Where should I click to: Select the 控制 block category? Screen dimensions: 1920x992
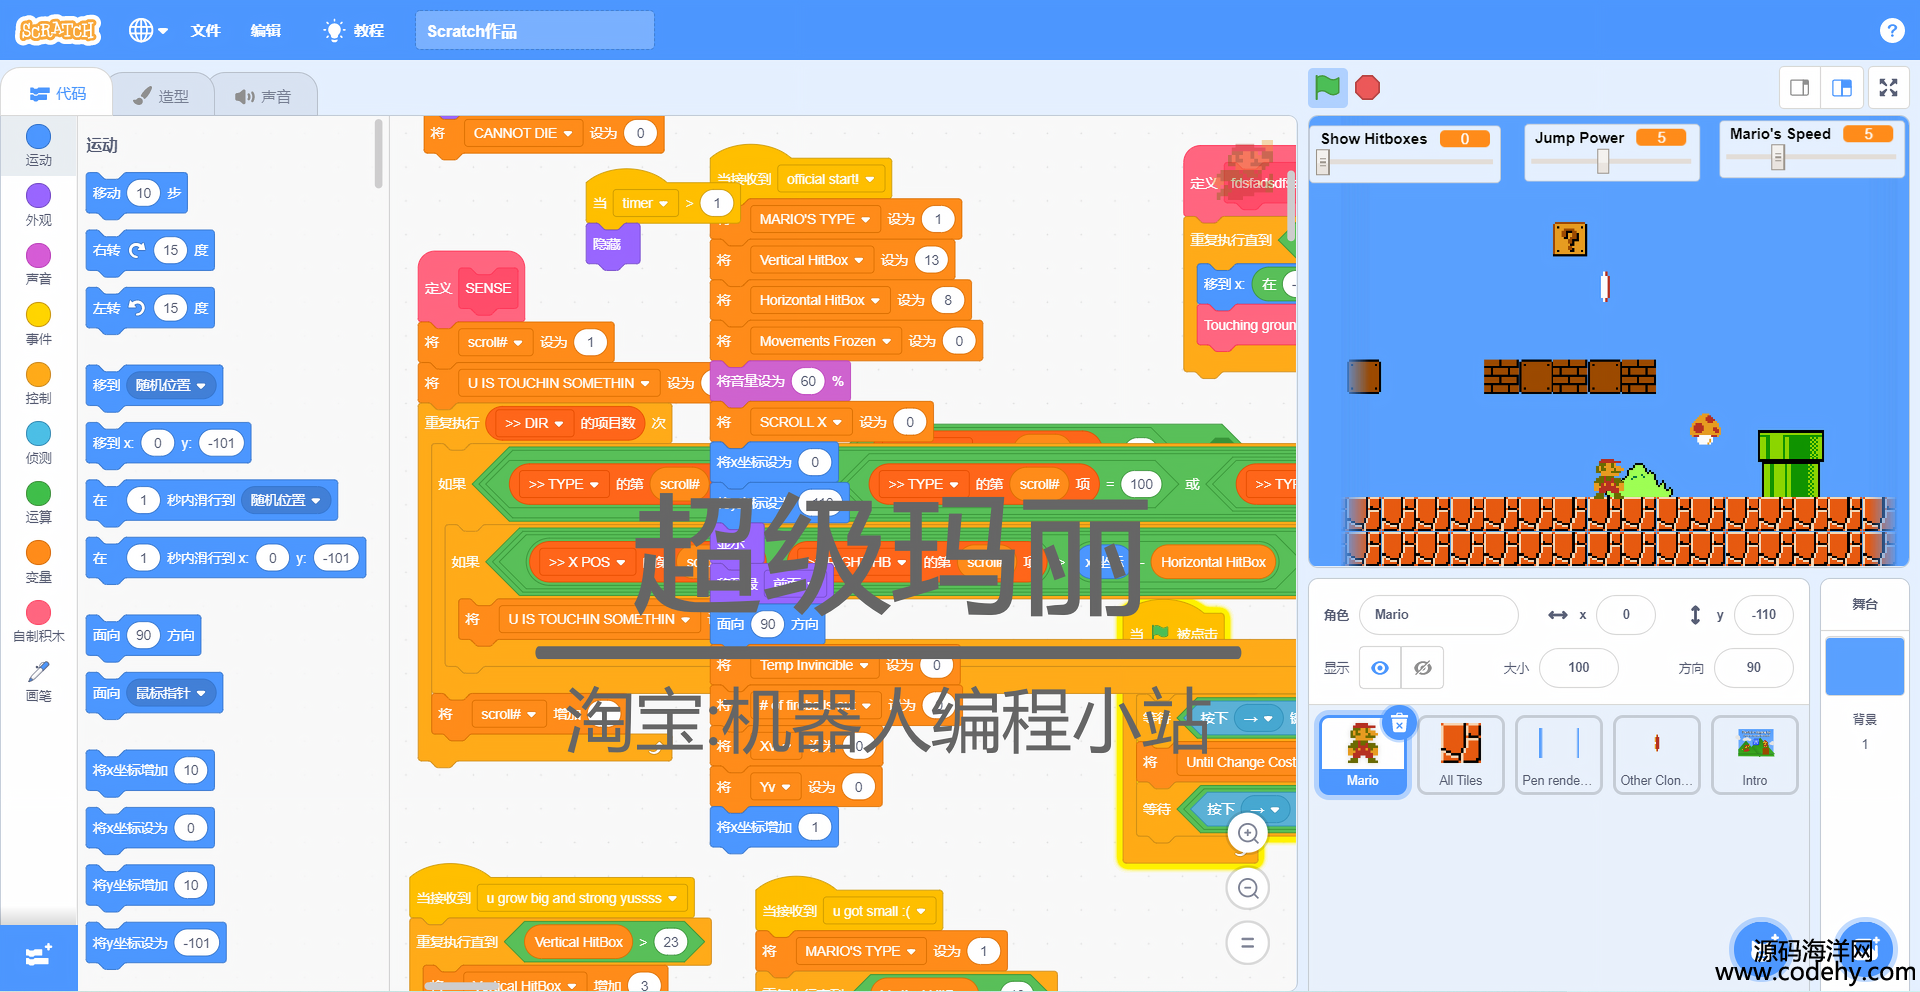(x=38, y=383)
